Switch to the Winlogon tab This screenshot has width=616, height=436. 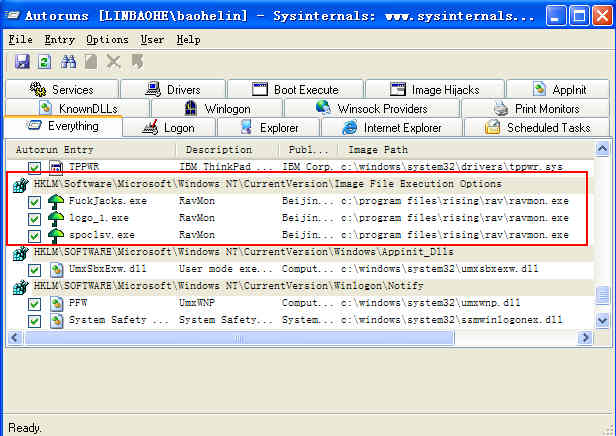(x=217, y=108)
